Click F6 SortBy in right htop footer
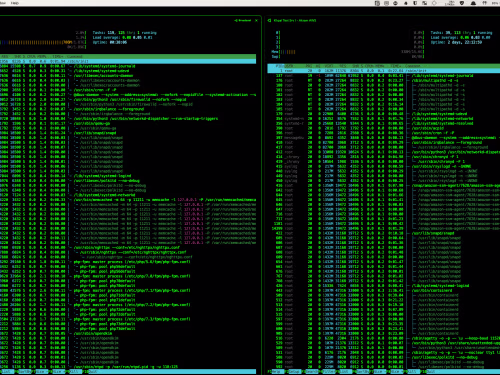The width and height of the screenshot is (500, 375). 361,371
